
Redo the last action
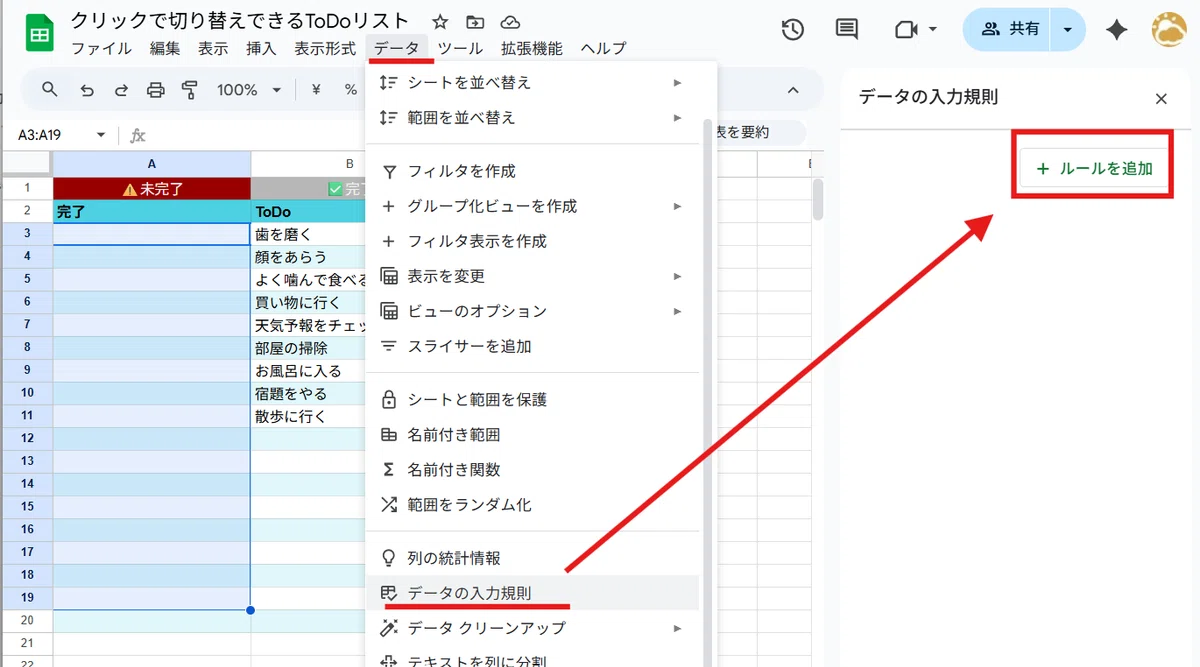coord(121,90)
